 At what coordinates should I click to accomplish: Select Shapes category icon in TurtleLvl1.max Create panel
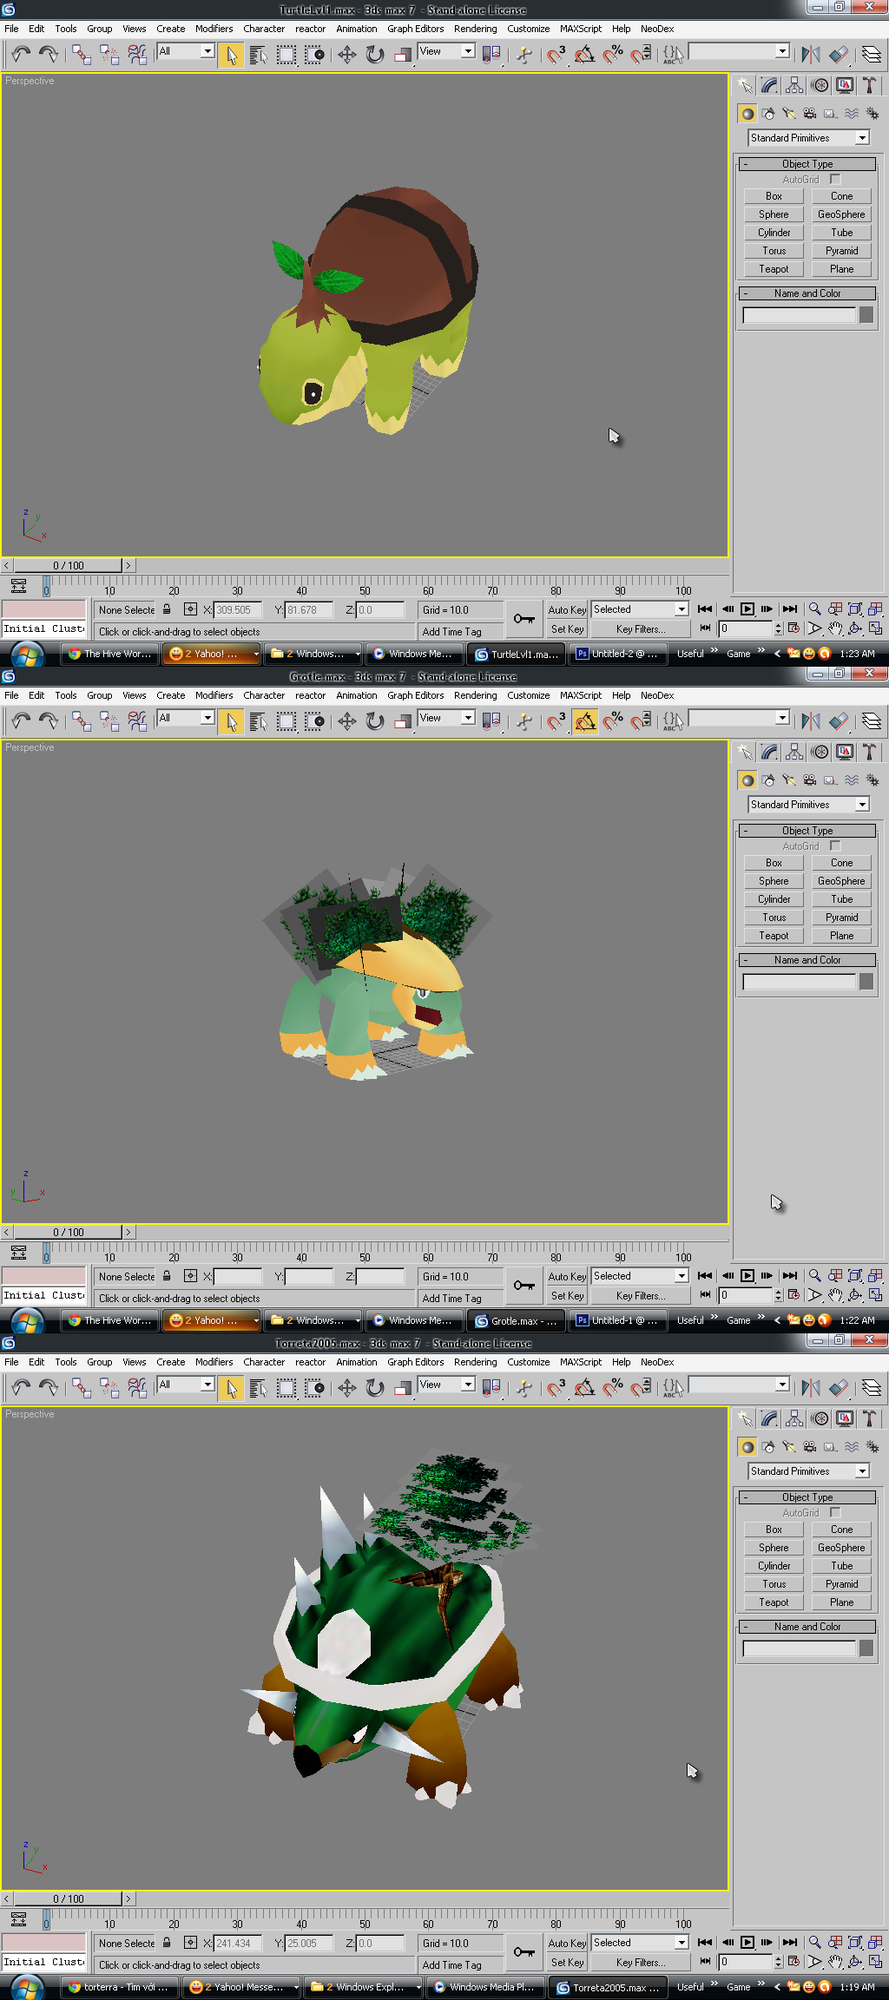(768, 113)
